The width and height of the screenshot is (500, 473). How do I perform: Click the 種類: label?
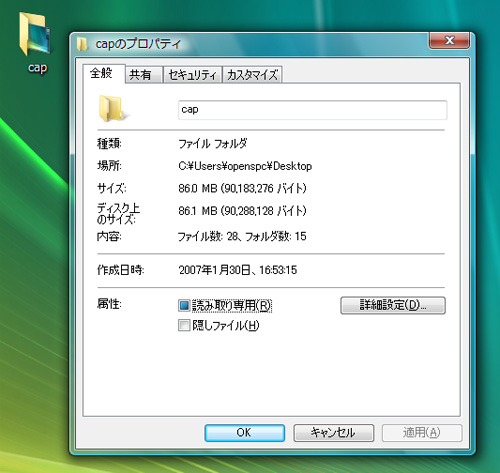(109, 144)
